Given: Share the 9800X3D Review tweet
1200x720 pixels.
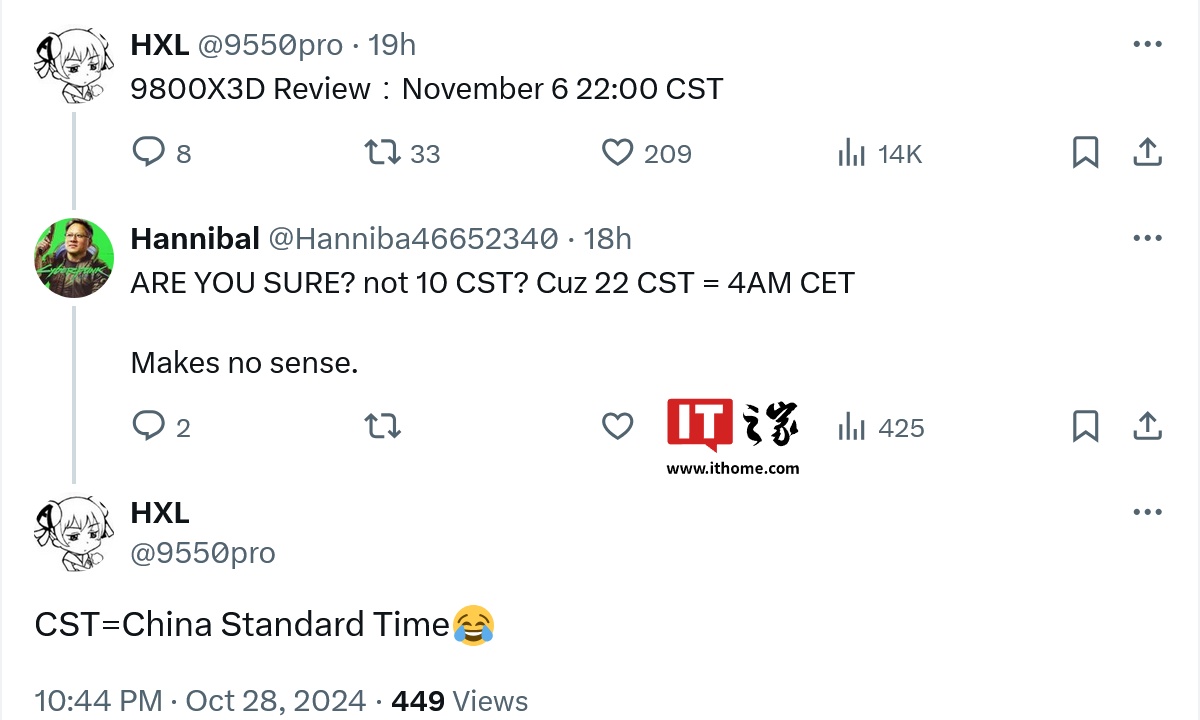Looking at the screenshot, I should [1147, 153].
